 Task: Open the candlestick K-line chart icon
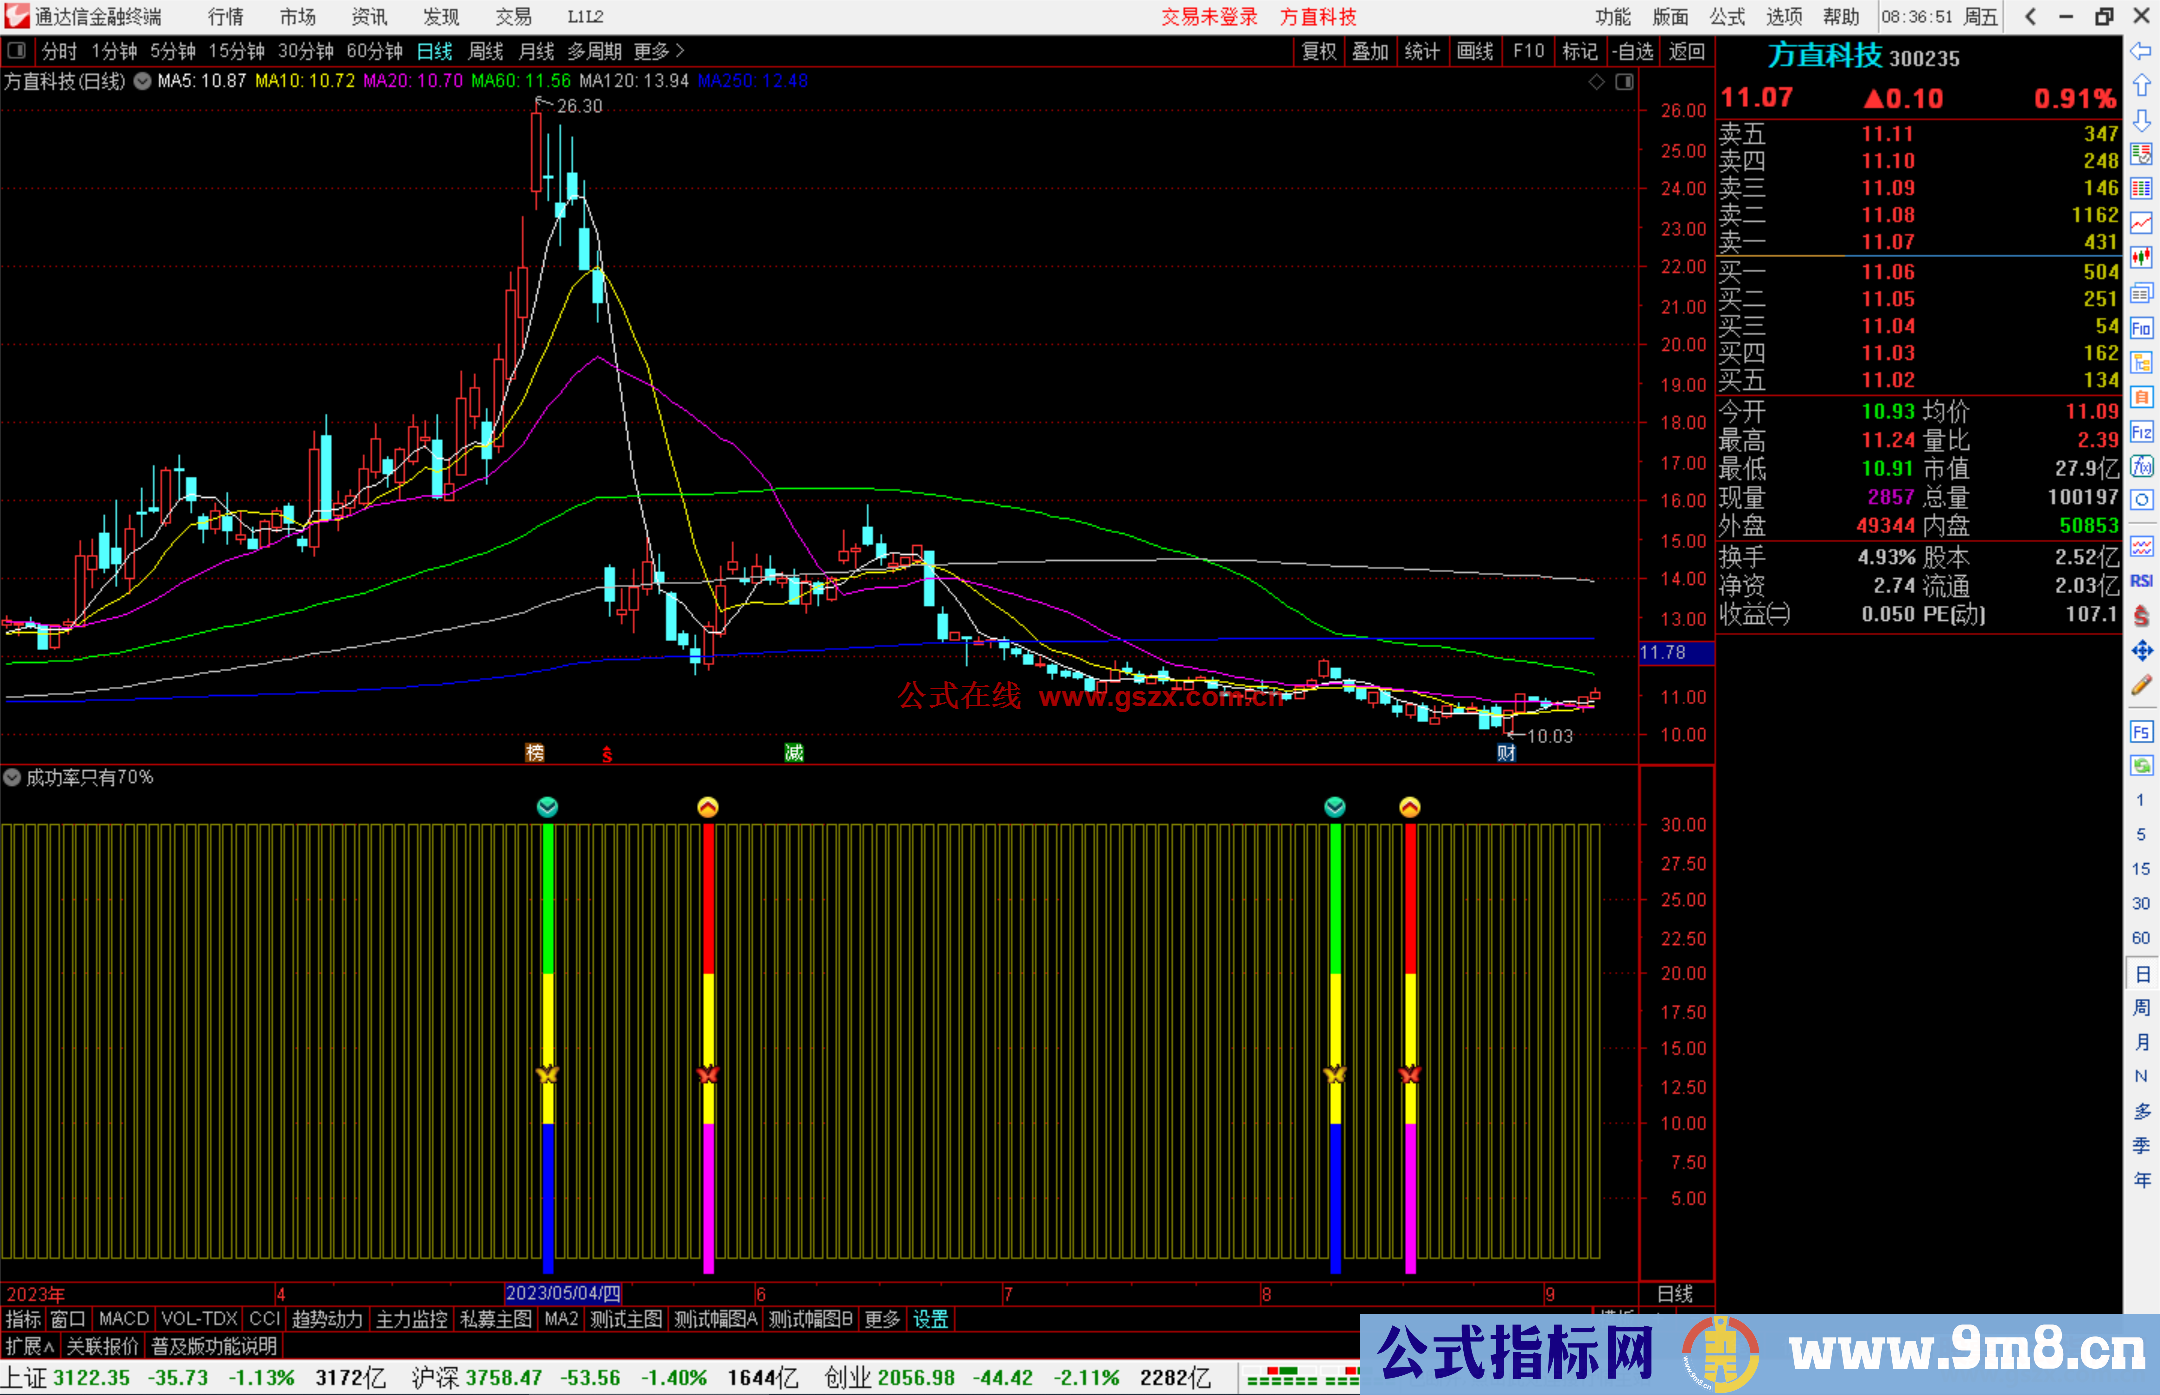2140,258
